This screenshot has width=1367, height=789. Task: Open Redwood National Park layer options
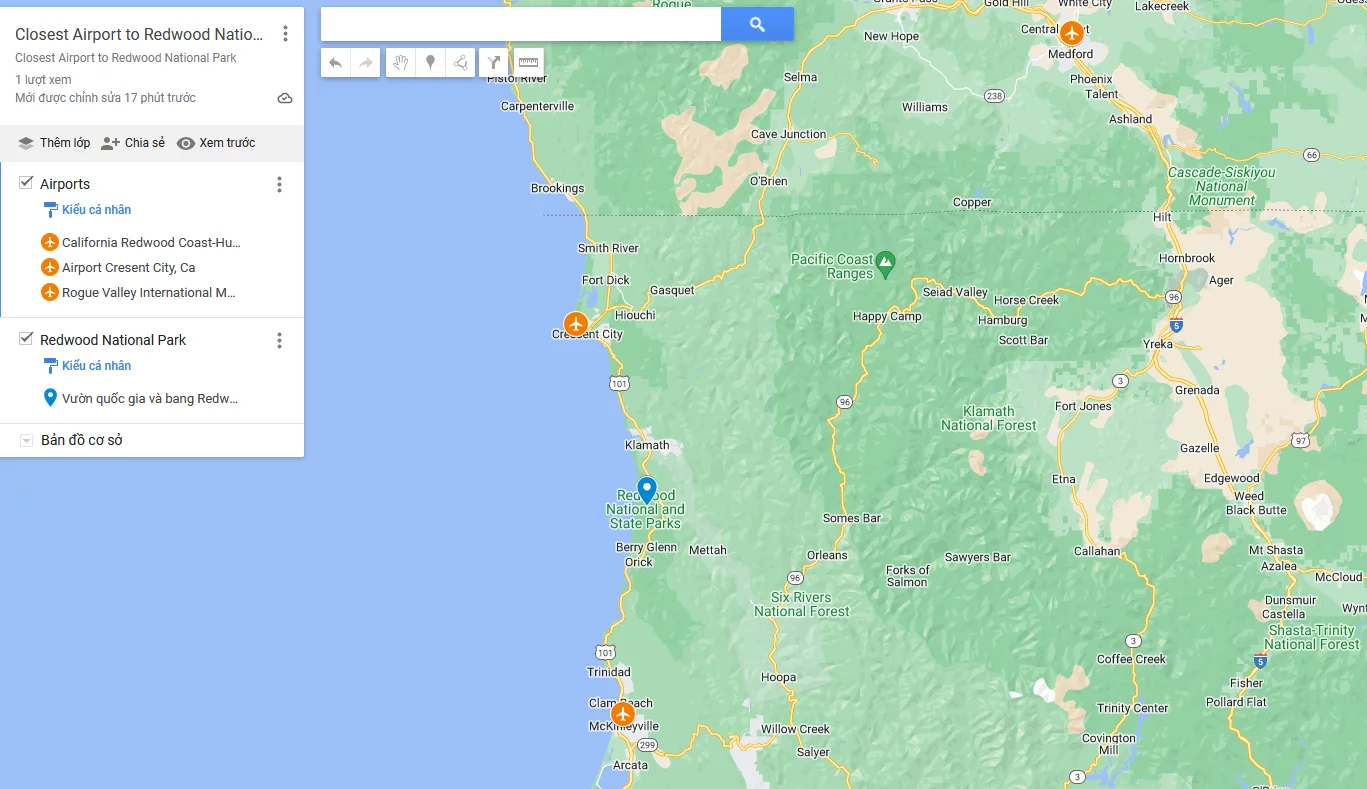click(x=279, y=340)
